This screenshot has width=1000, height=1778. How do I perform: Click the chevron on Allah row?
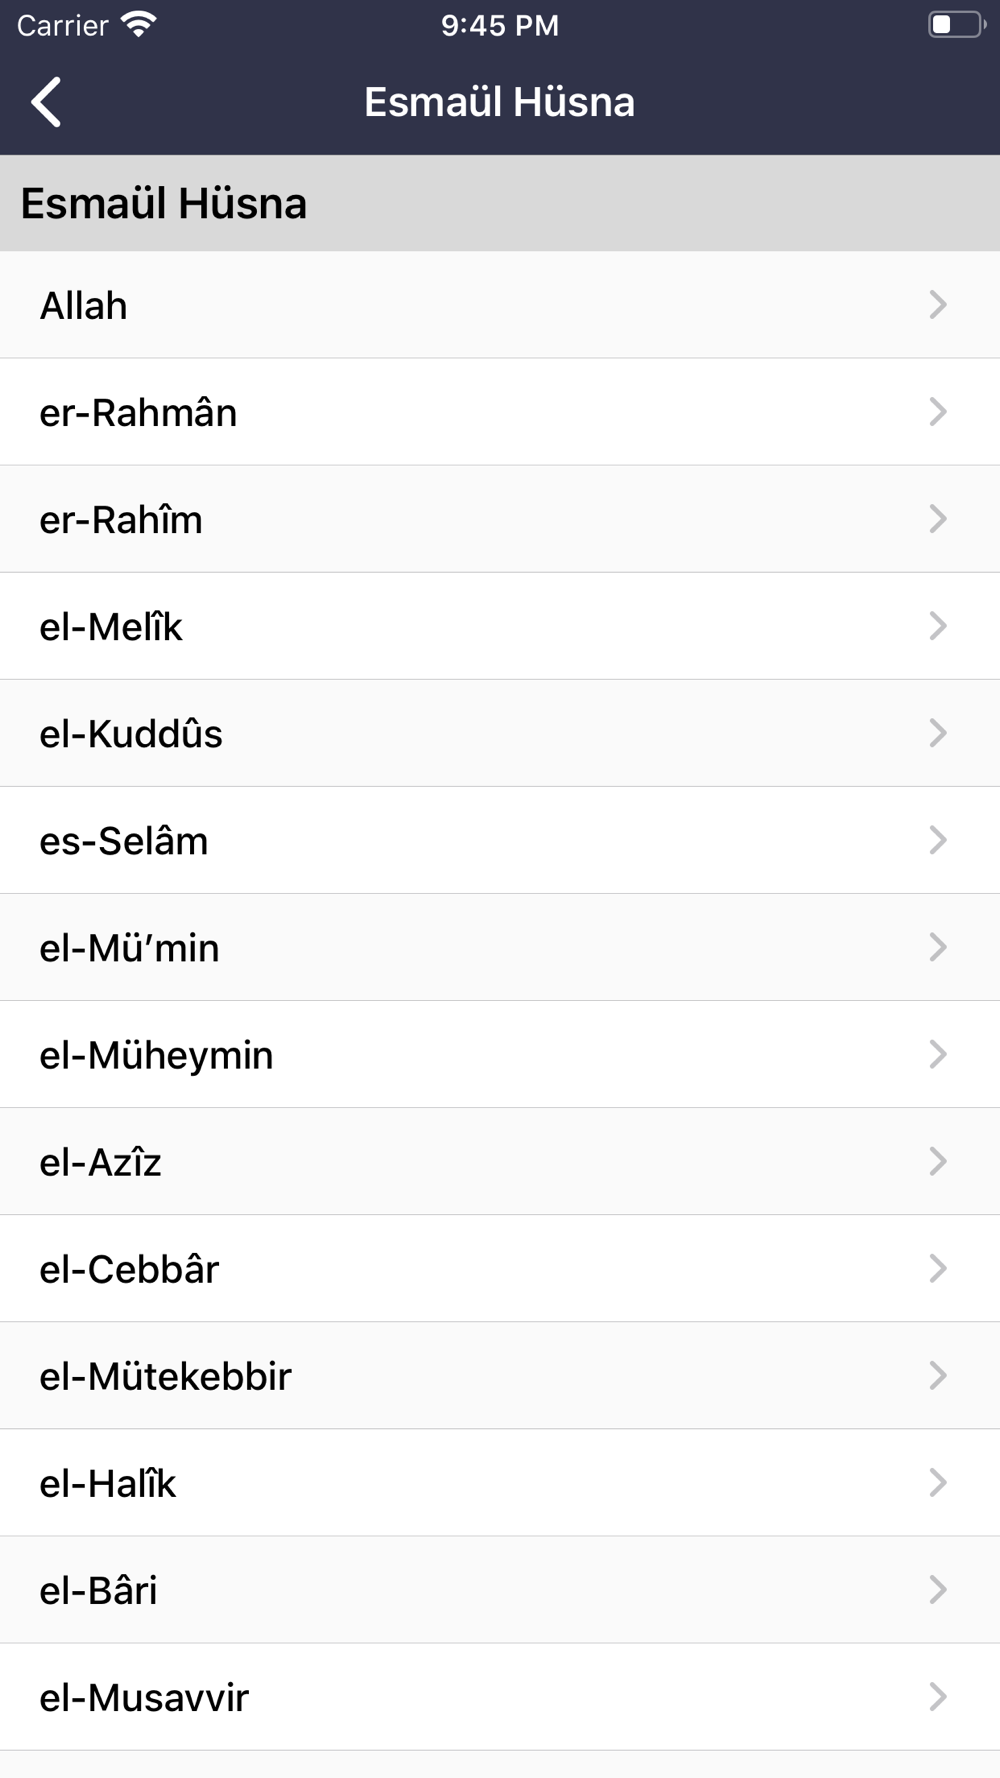(937, 305)
